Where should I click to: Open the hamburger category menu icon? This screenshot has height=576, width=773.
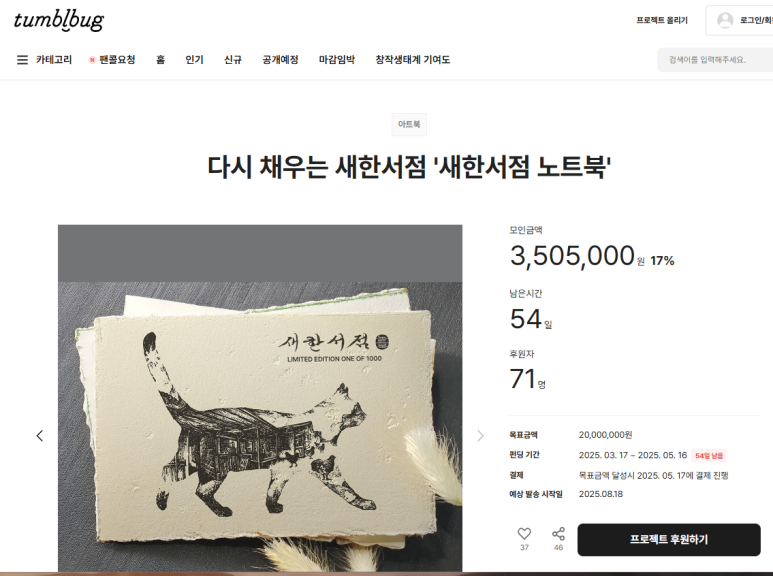22,60
